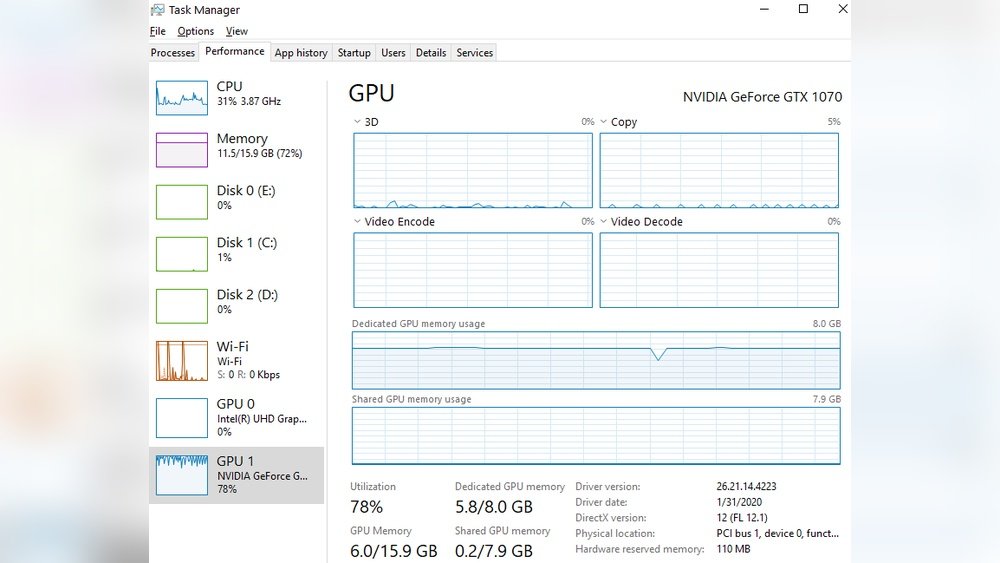Select the Memory usage graph thumbnail

click(181, 149)
